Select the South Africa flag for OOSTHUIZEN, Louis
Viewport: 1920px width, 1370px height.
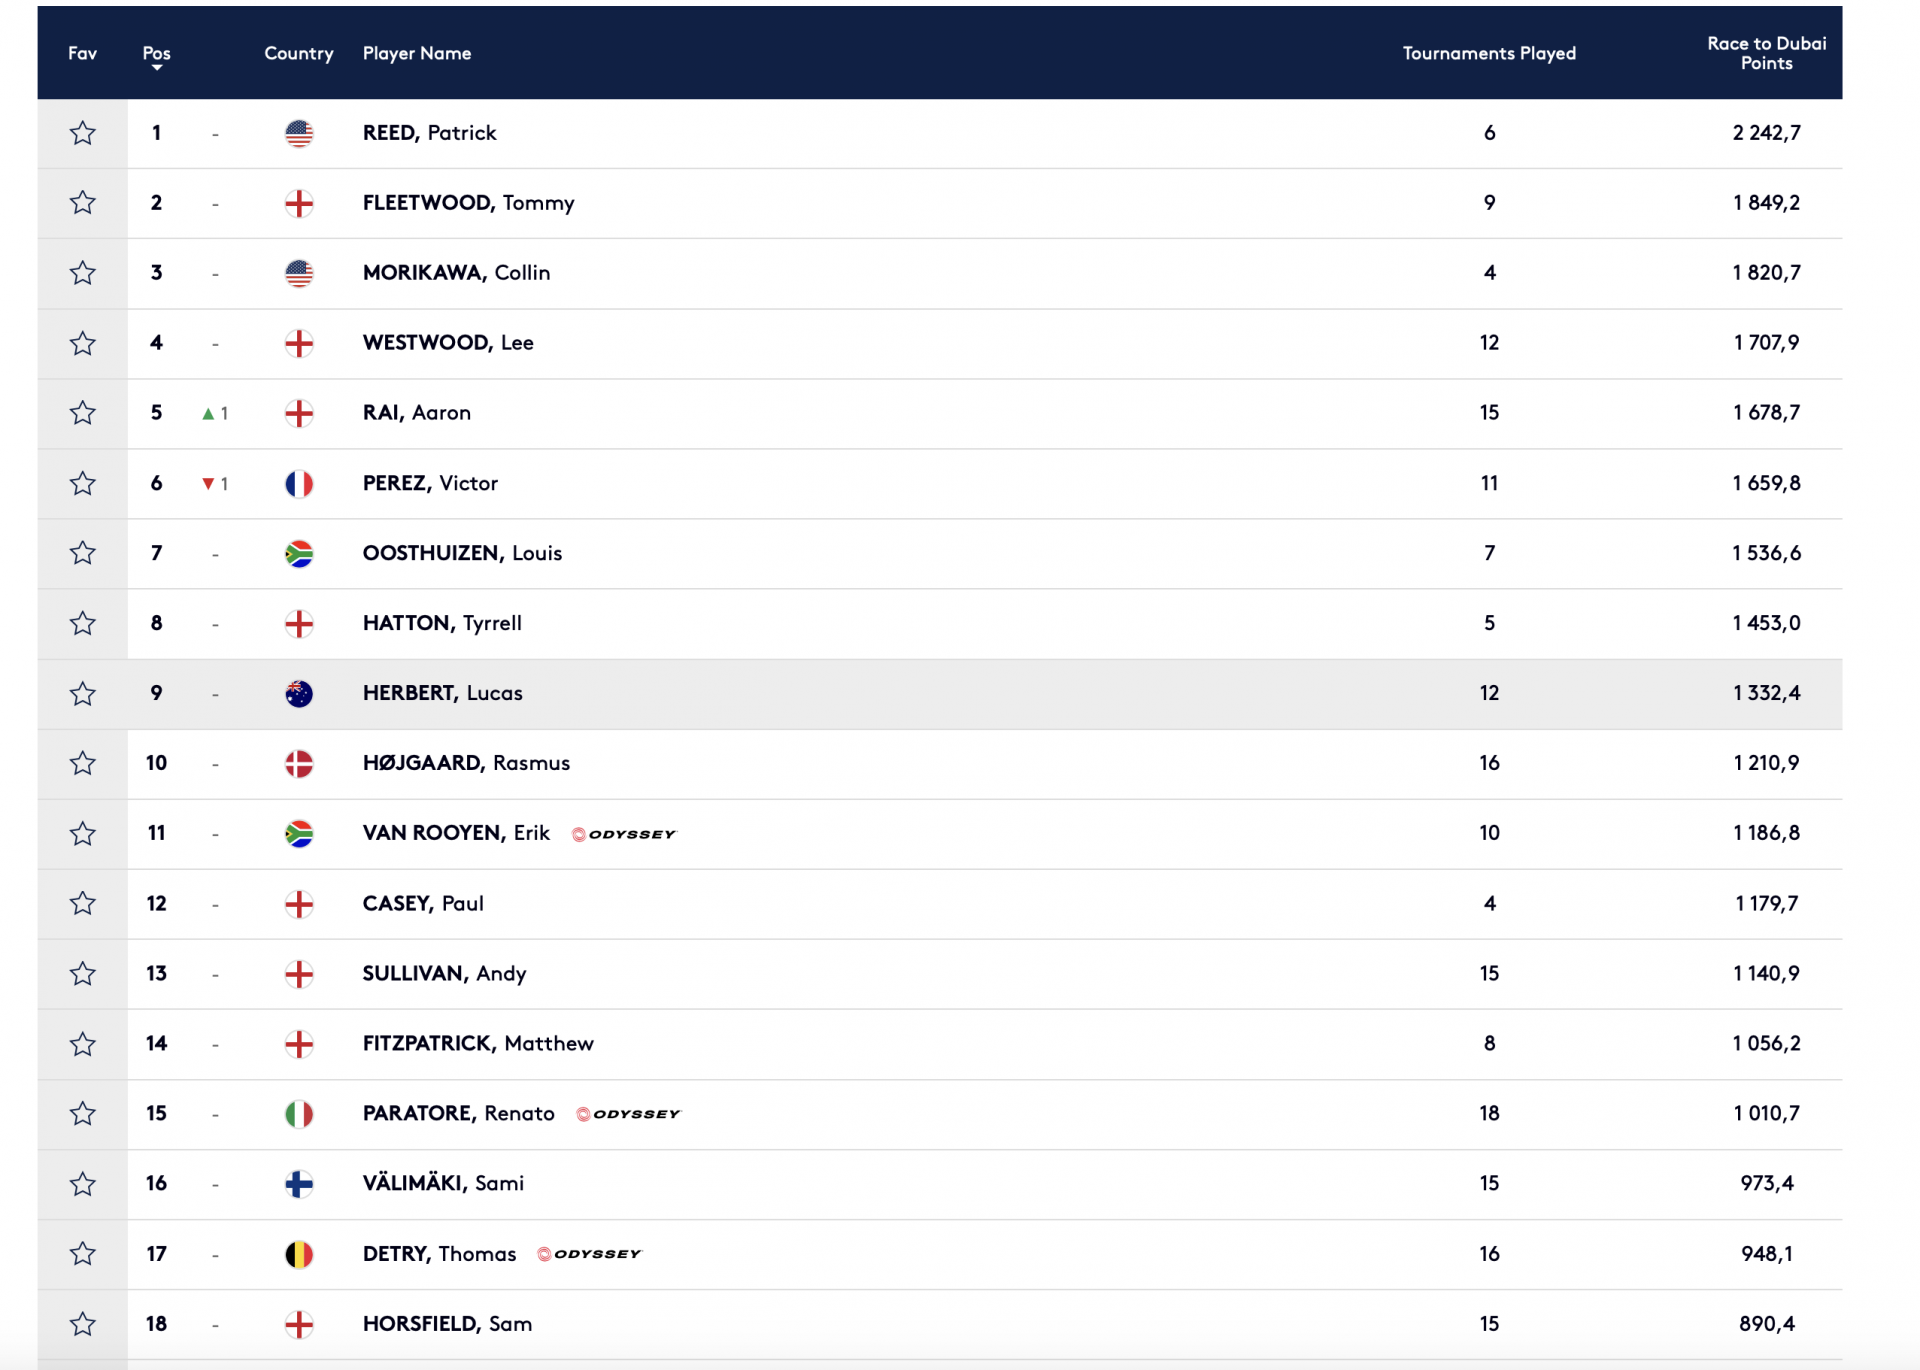point(299,553)
